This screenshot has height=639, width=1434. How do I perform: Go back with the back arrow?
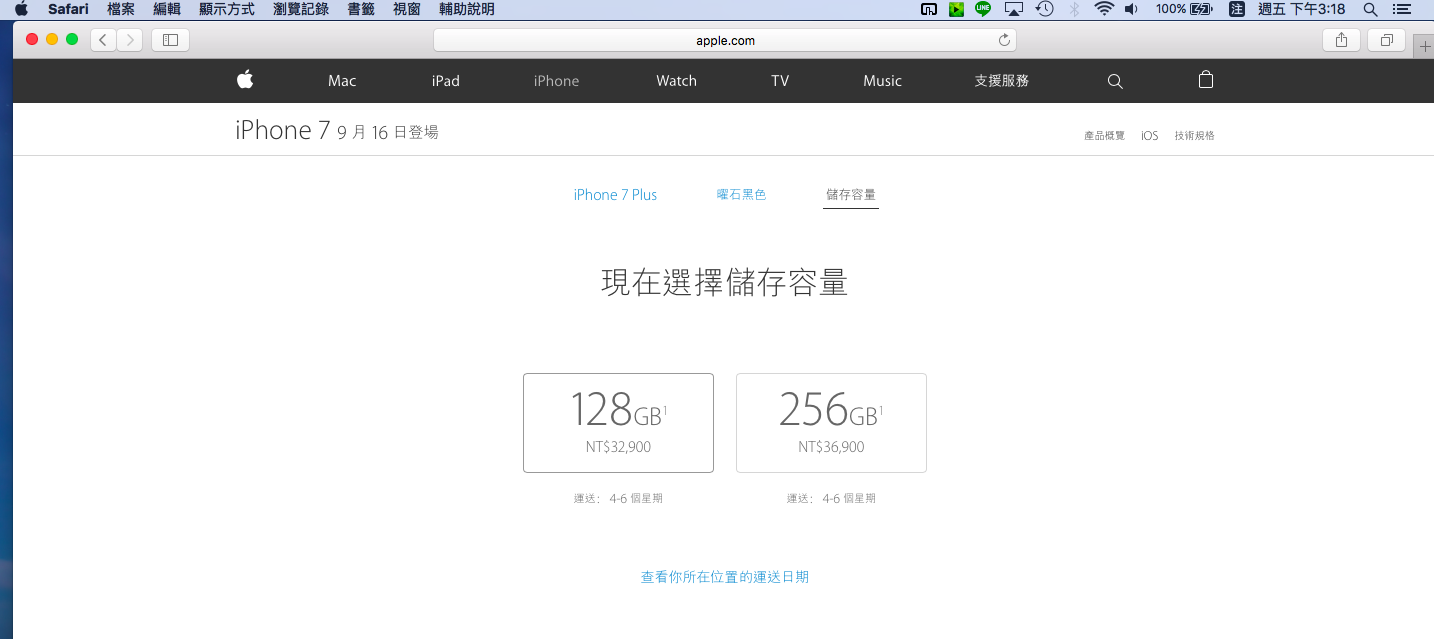(103, 40)
